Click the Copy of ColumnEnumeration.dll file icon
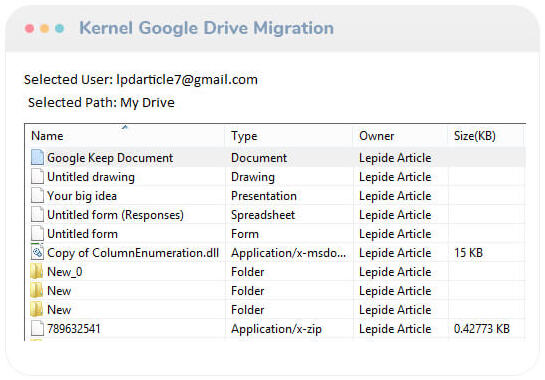Viewport: 545px width, 380px height. click(37, 252)
